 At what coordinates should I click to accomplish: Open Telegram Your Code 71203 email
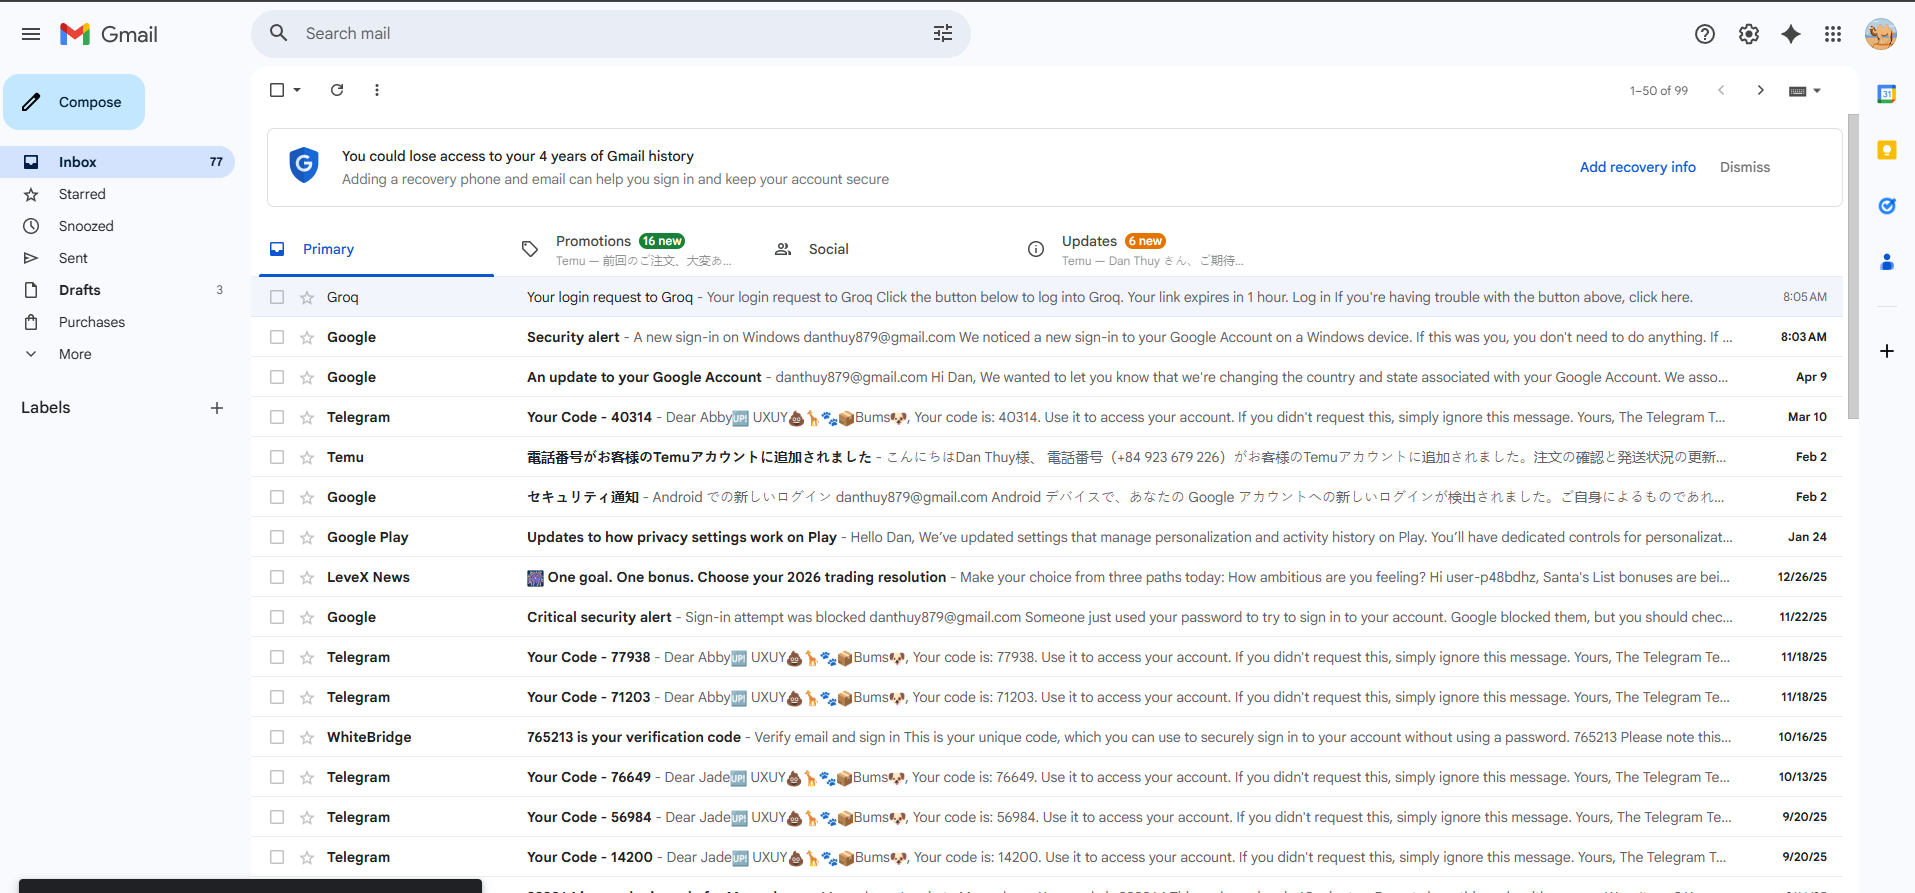coord(1047,697)
